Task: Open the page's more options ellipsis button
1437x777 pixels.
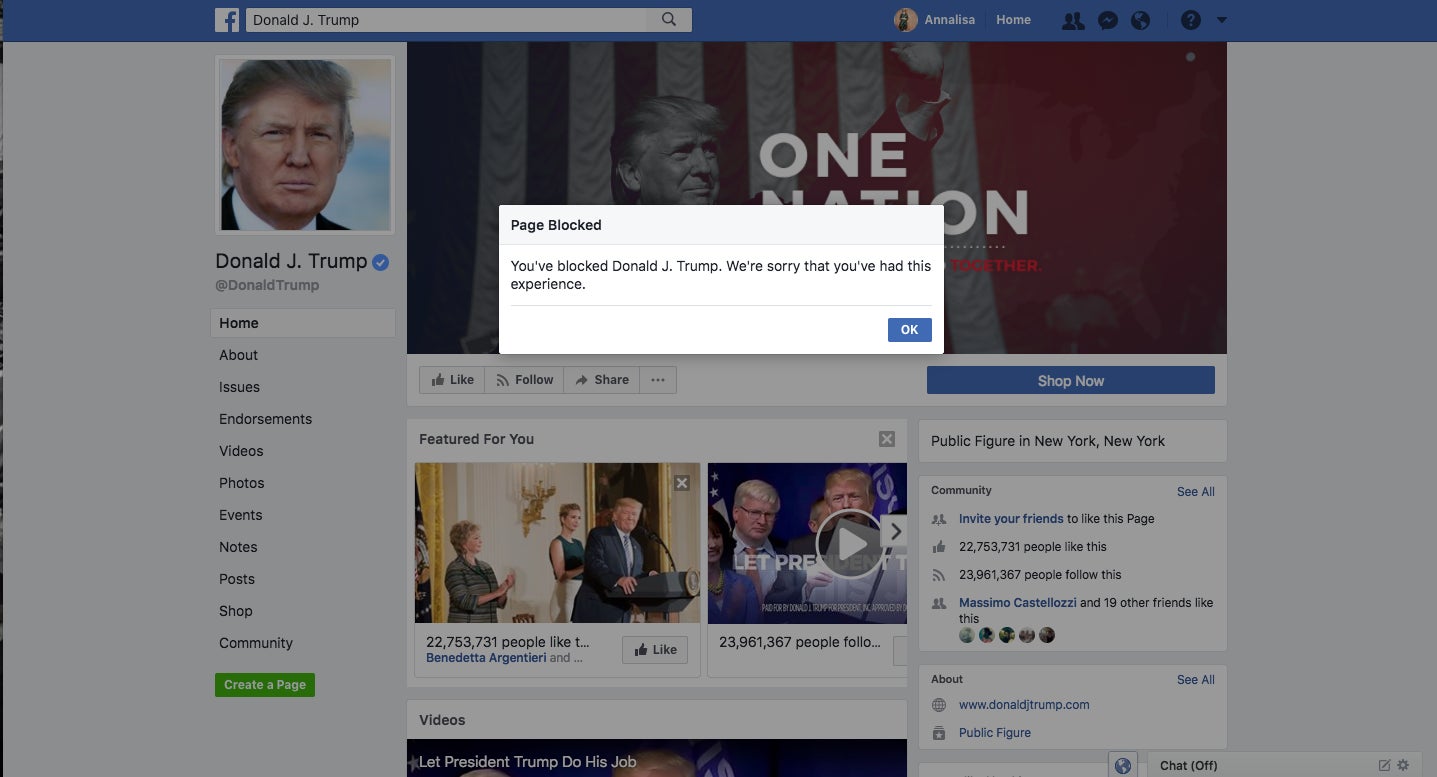Action: pos(657,380)
